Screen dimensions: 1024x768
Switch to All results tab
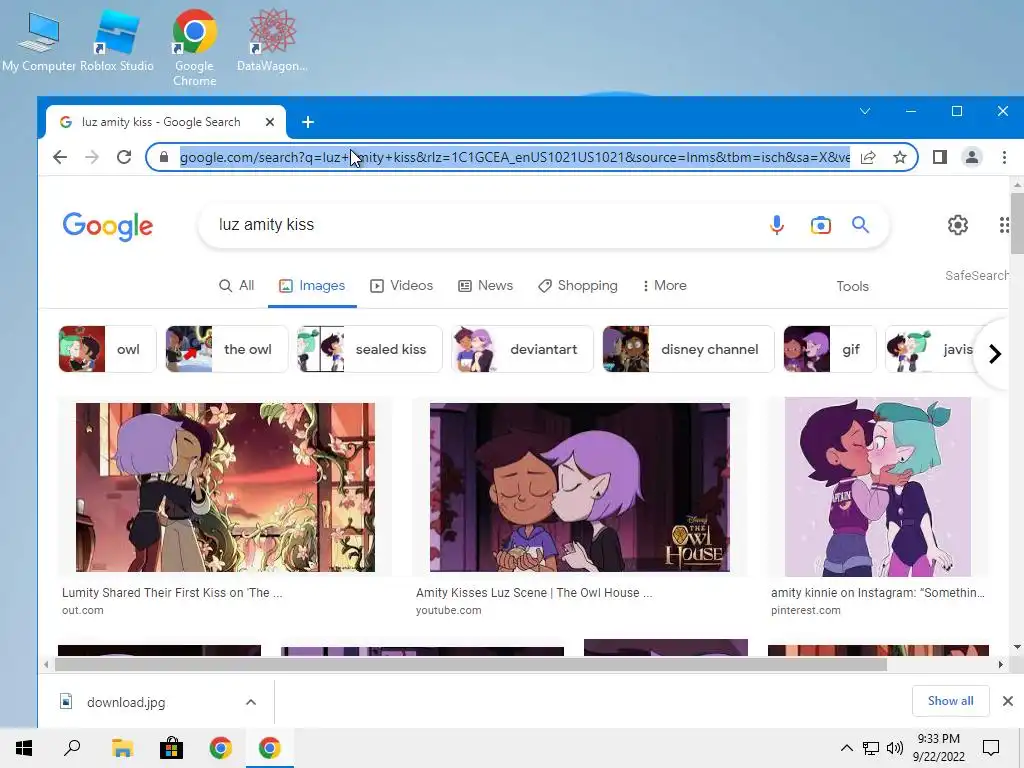(x=236, y=286)
